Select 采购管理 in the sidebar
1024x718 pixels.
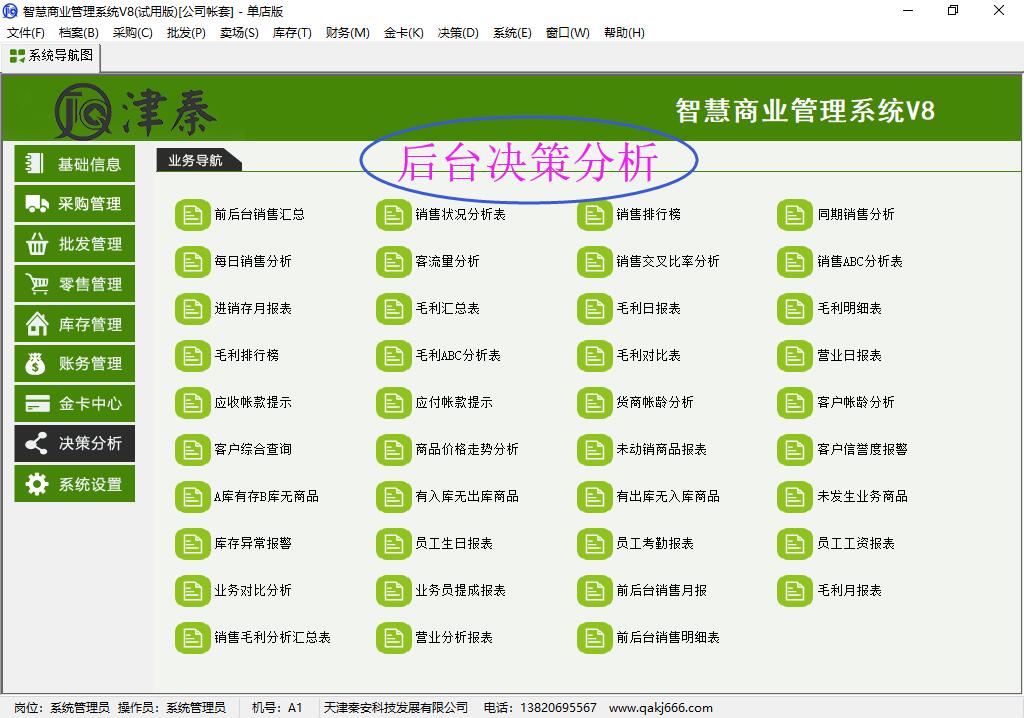click(74, 204)
